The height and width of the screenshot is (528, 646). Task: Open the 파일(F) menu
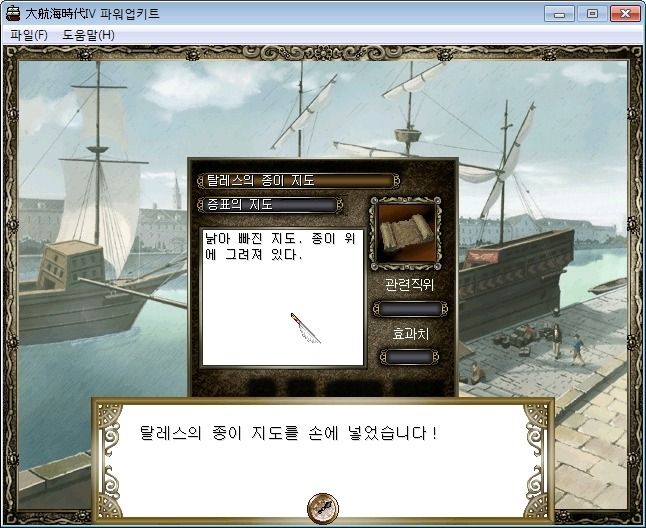click(29, 35)
